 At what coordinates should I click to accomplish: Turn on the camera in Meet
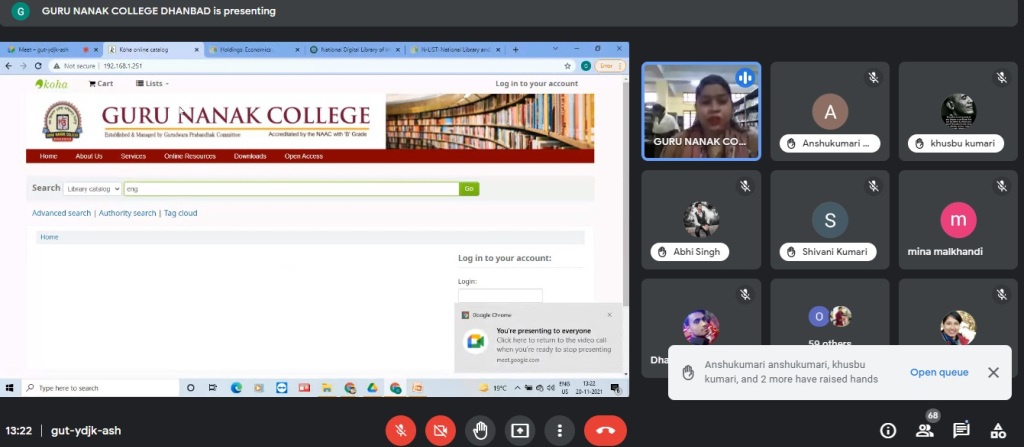(x=440, y=431)
